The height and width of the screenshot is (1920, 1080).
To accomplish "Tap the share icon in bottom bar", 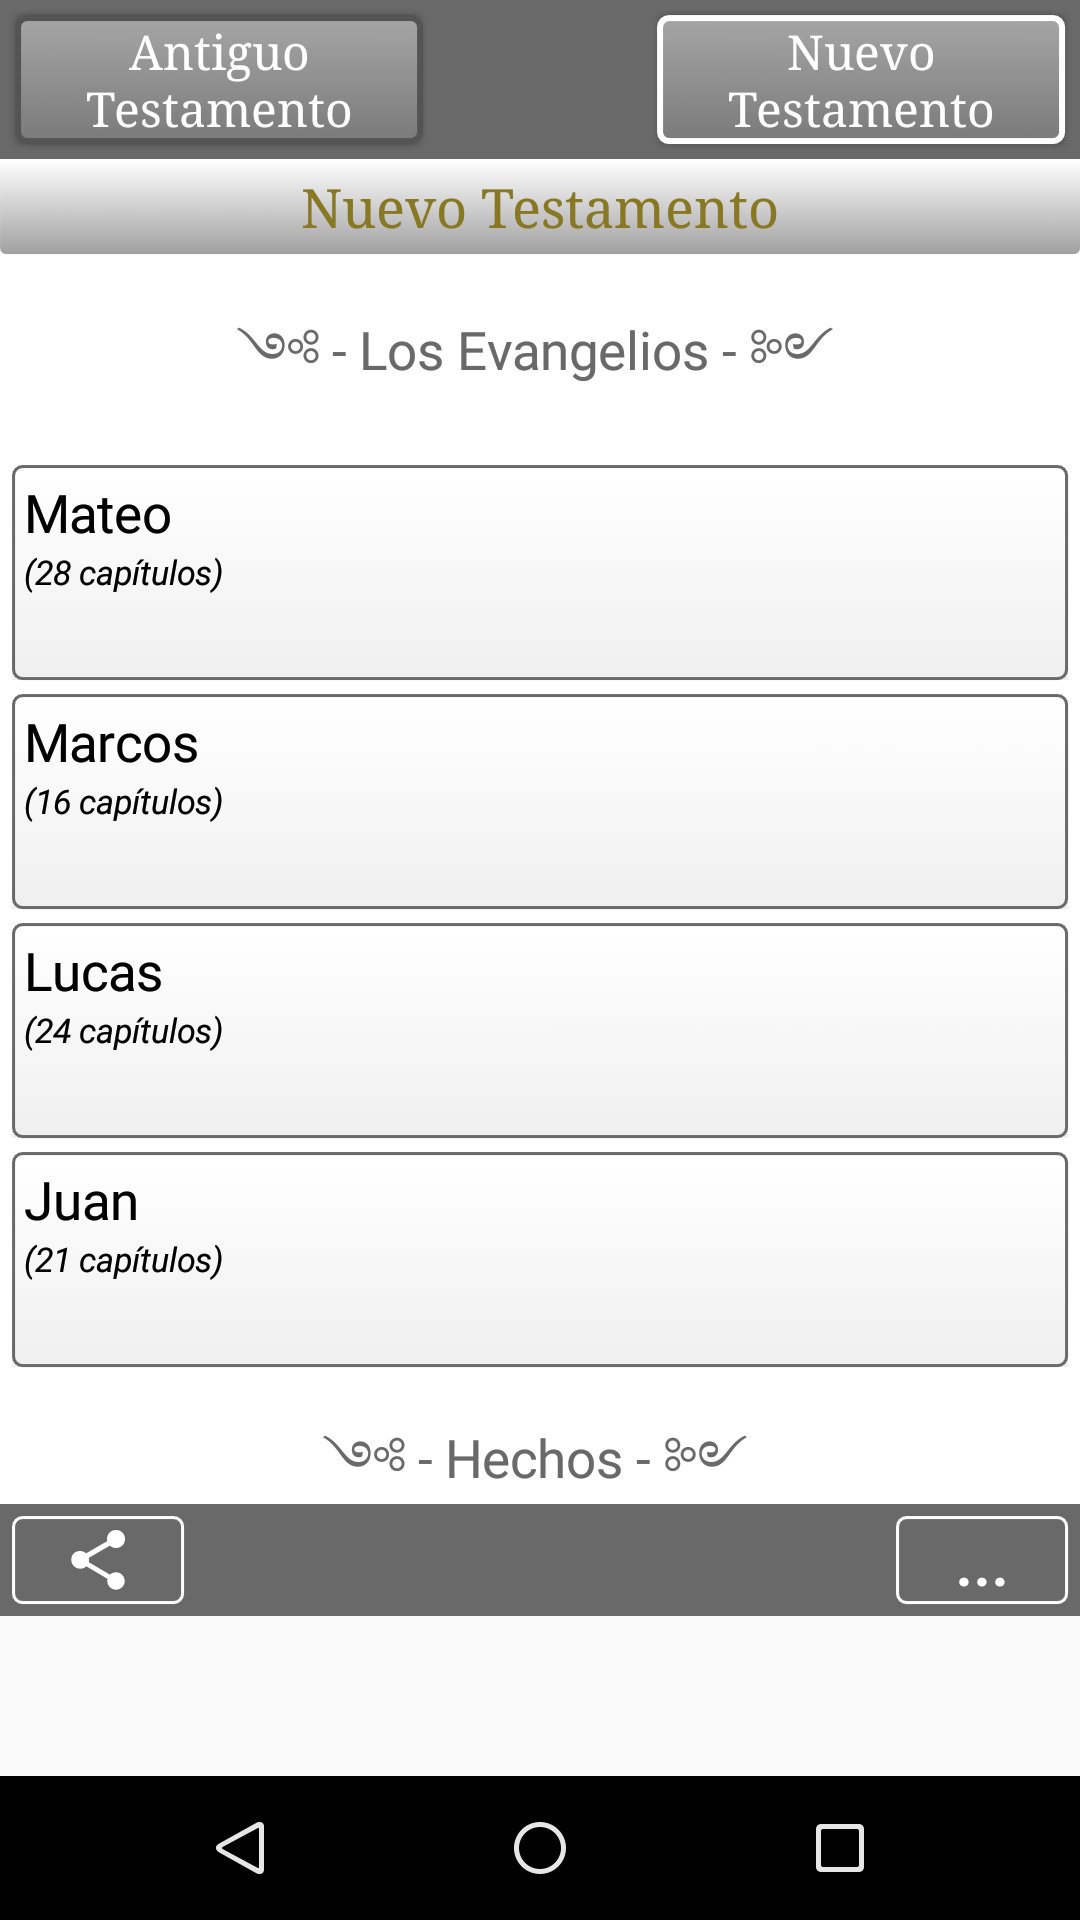I will tap(98, 1559).
